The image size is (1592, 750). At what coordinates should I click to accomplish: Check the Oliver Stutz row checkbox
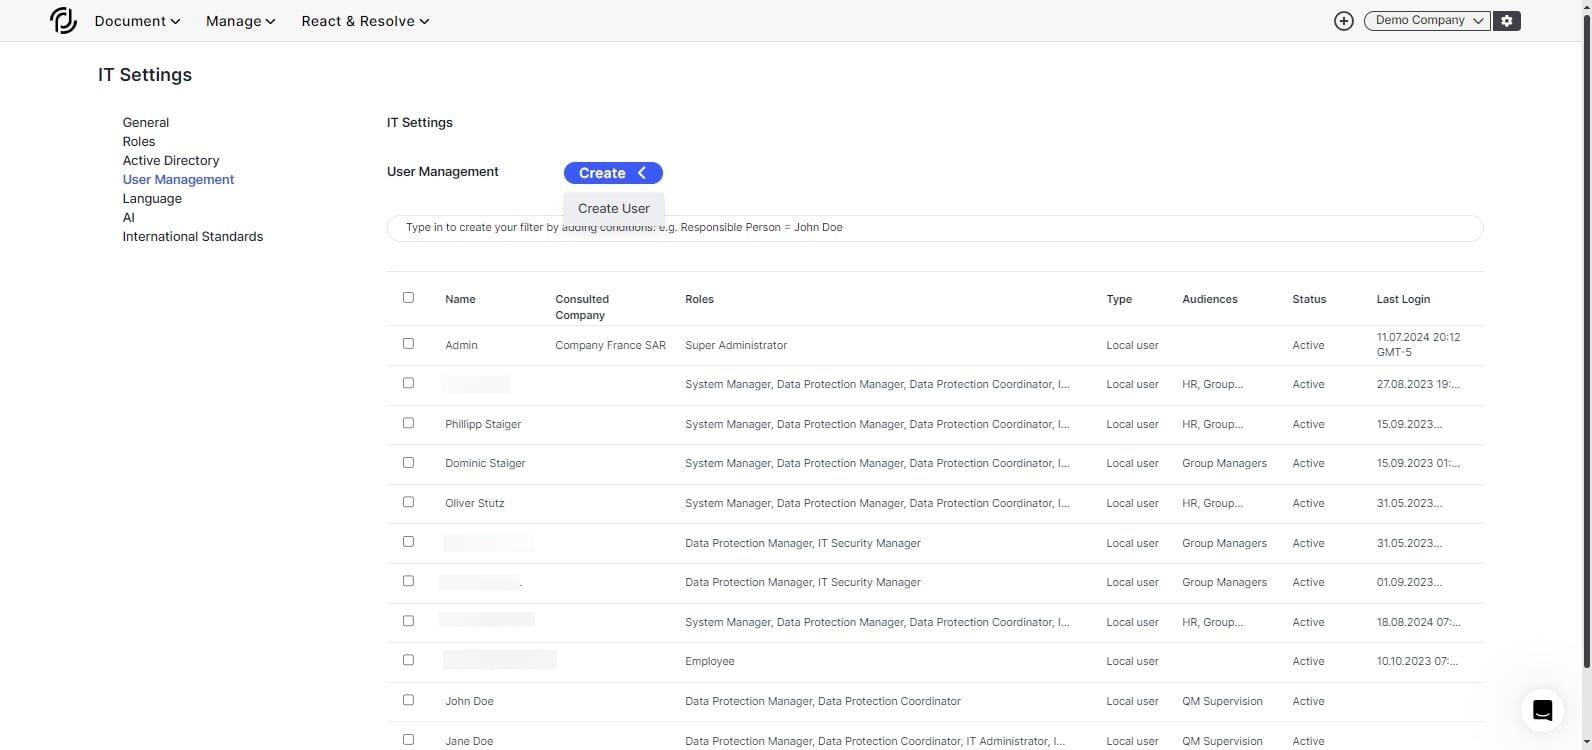[x=408, y=502]
